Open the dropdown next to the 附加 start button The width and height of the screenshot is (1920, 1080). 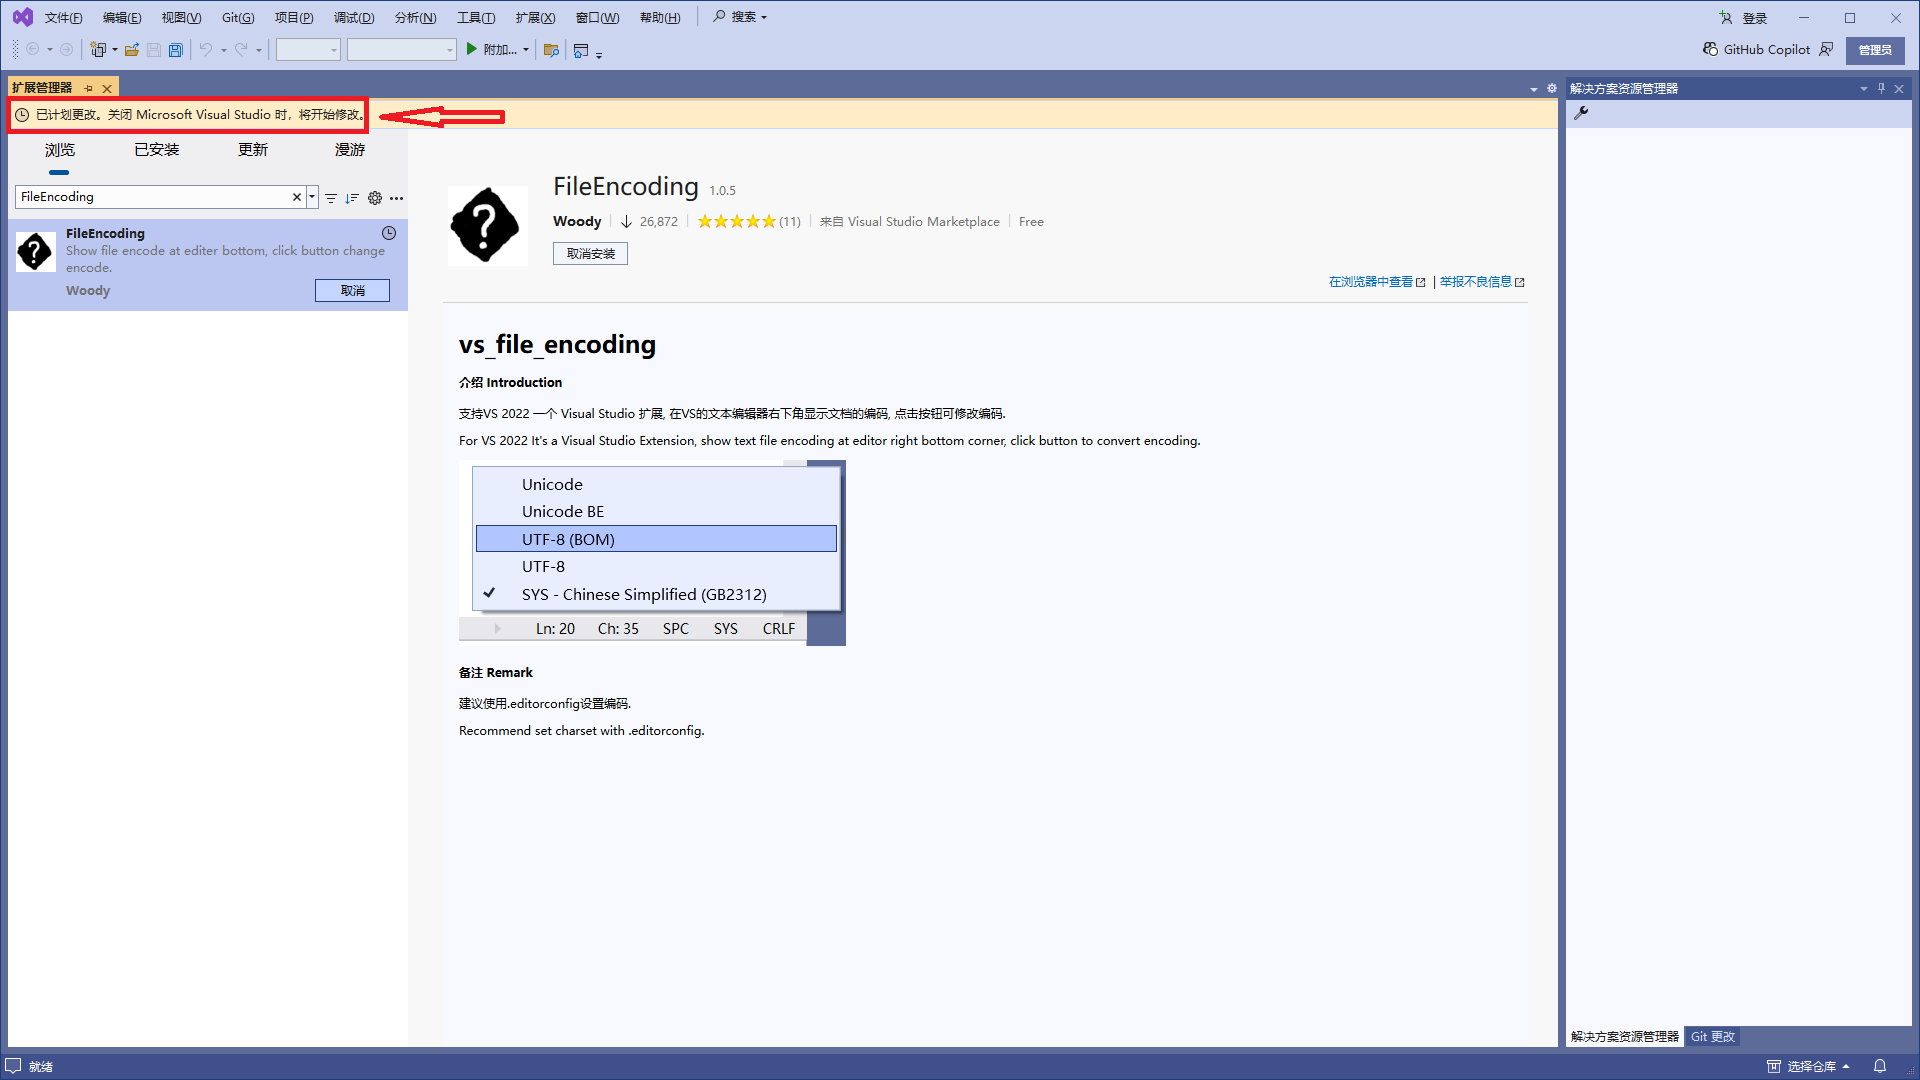coord(526,50)
